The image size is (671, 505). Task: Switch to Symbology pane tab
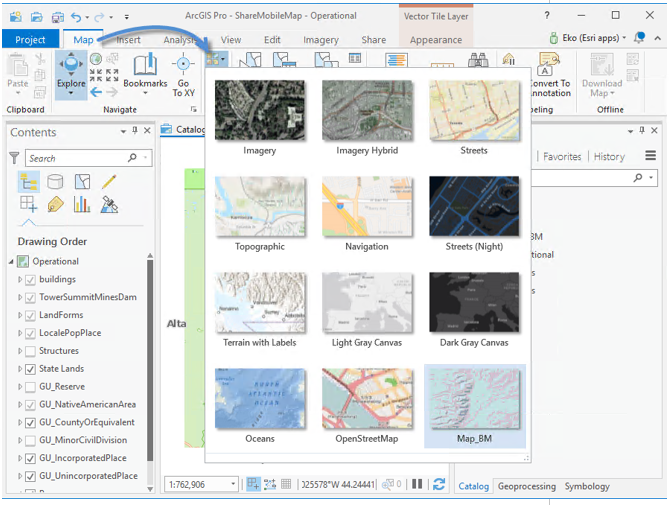tap(587, 486)
